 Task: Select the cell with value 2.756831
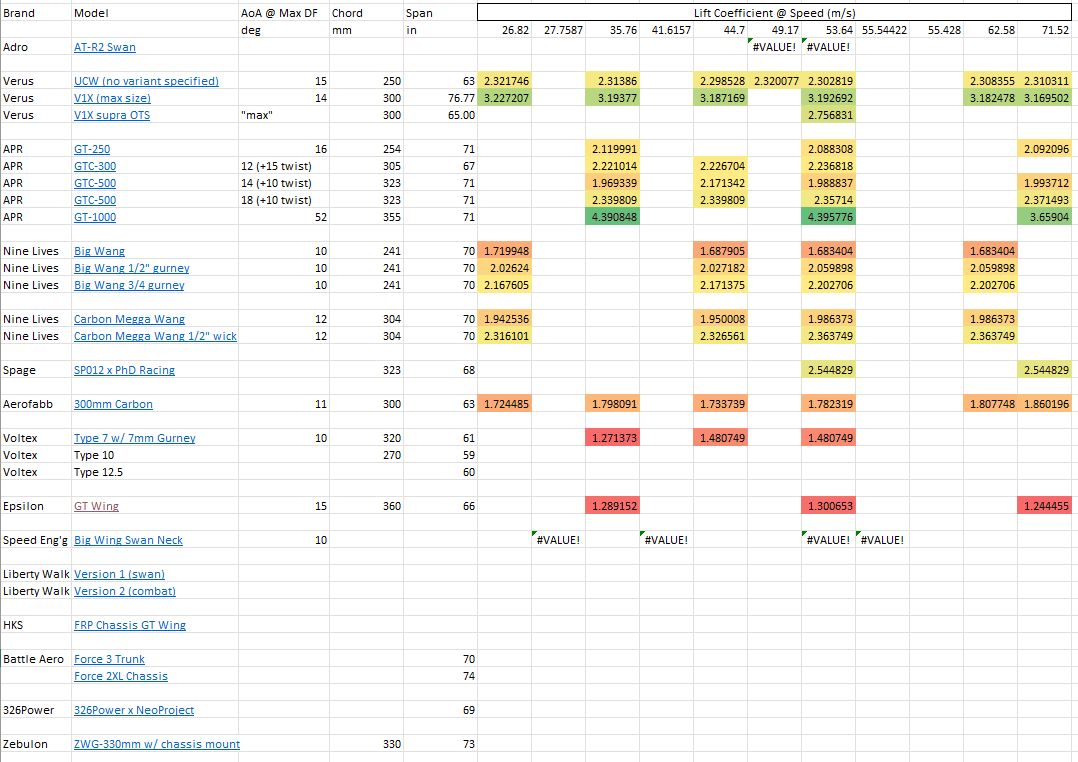click(828, 115)
